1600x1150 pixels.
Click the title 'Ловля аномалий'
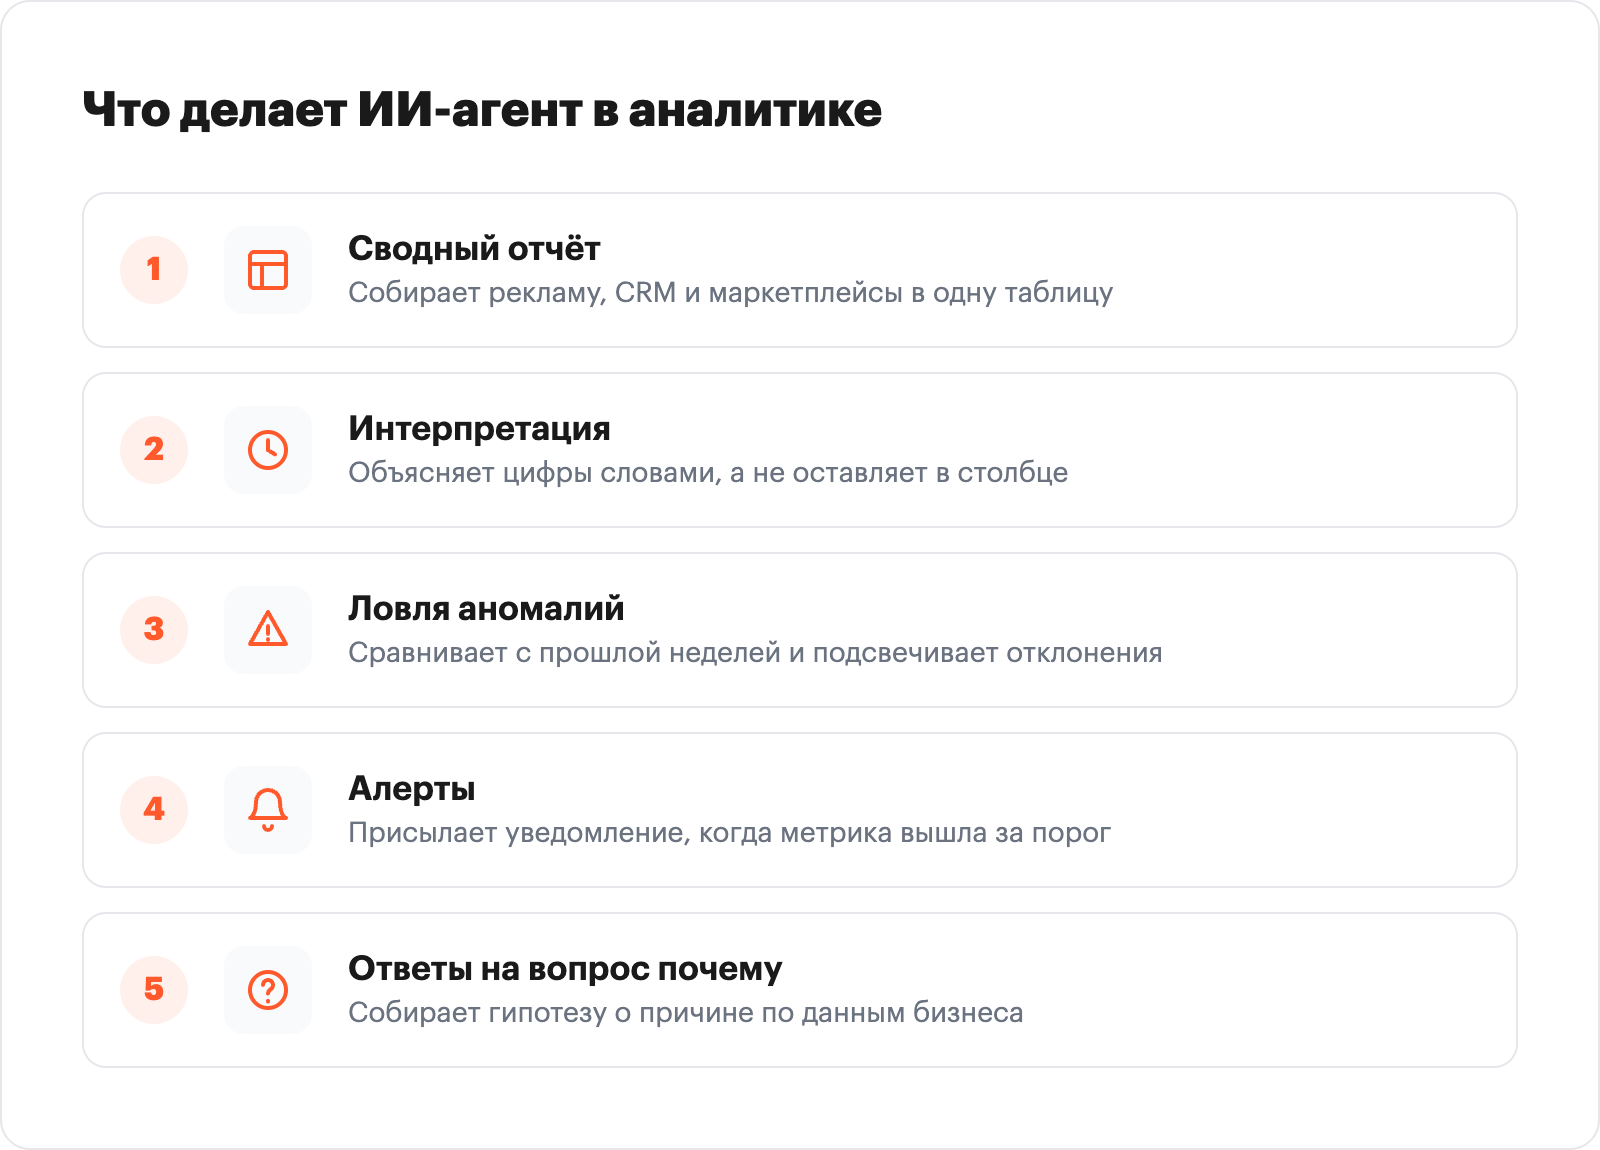pyautogui.click(x=486, y=608)
